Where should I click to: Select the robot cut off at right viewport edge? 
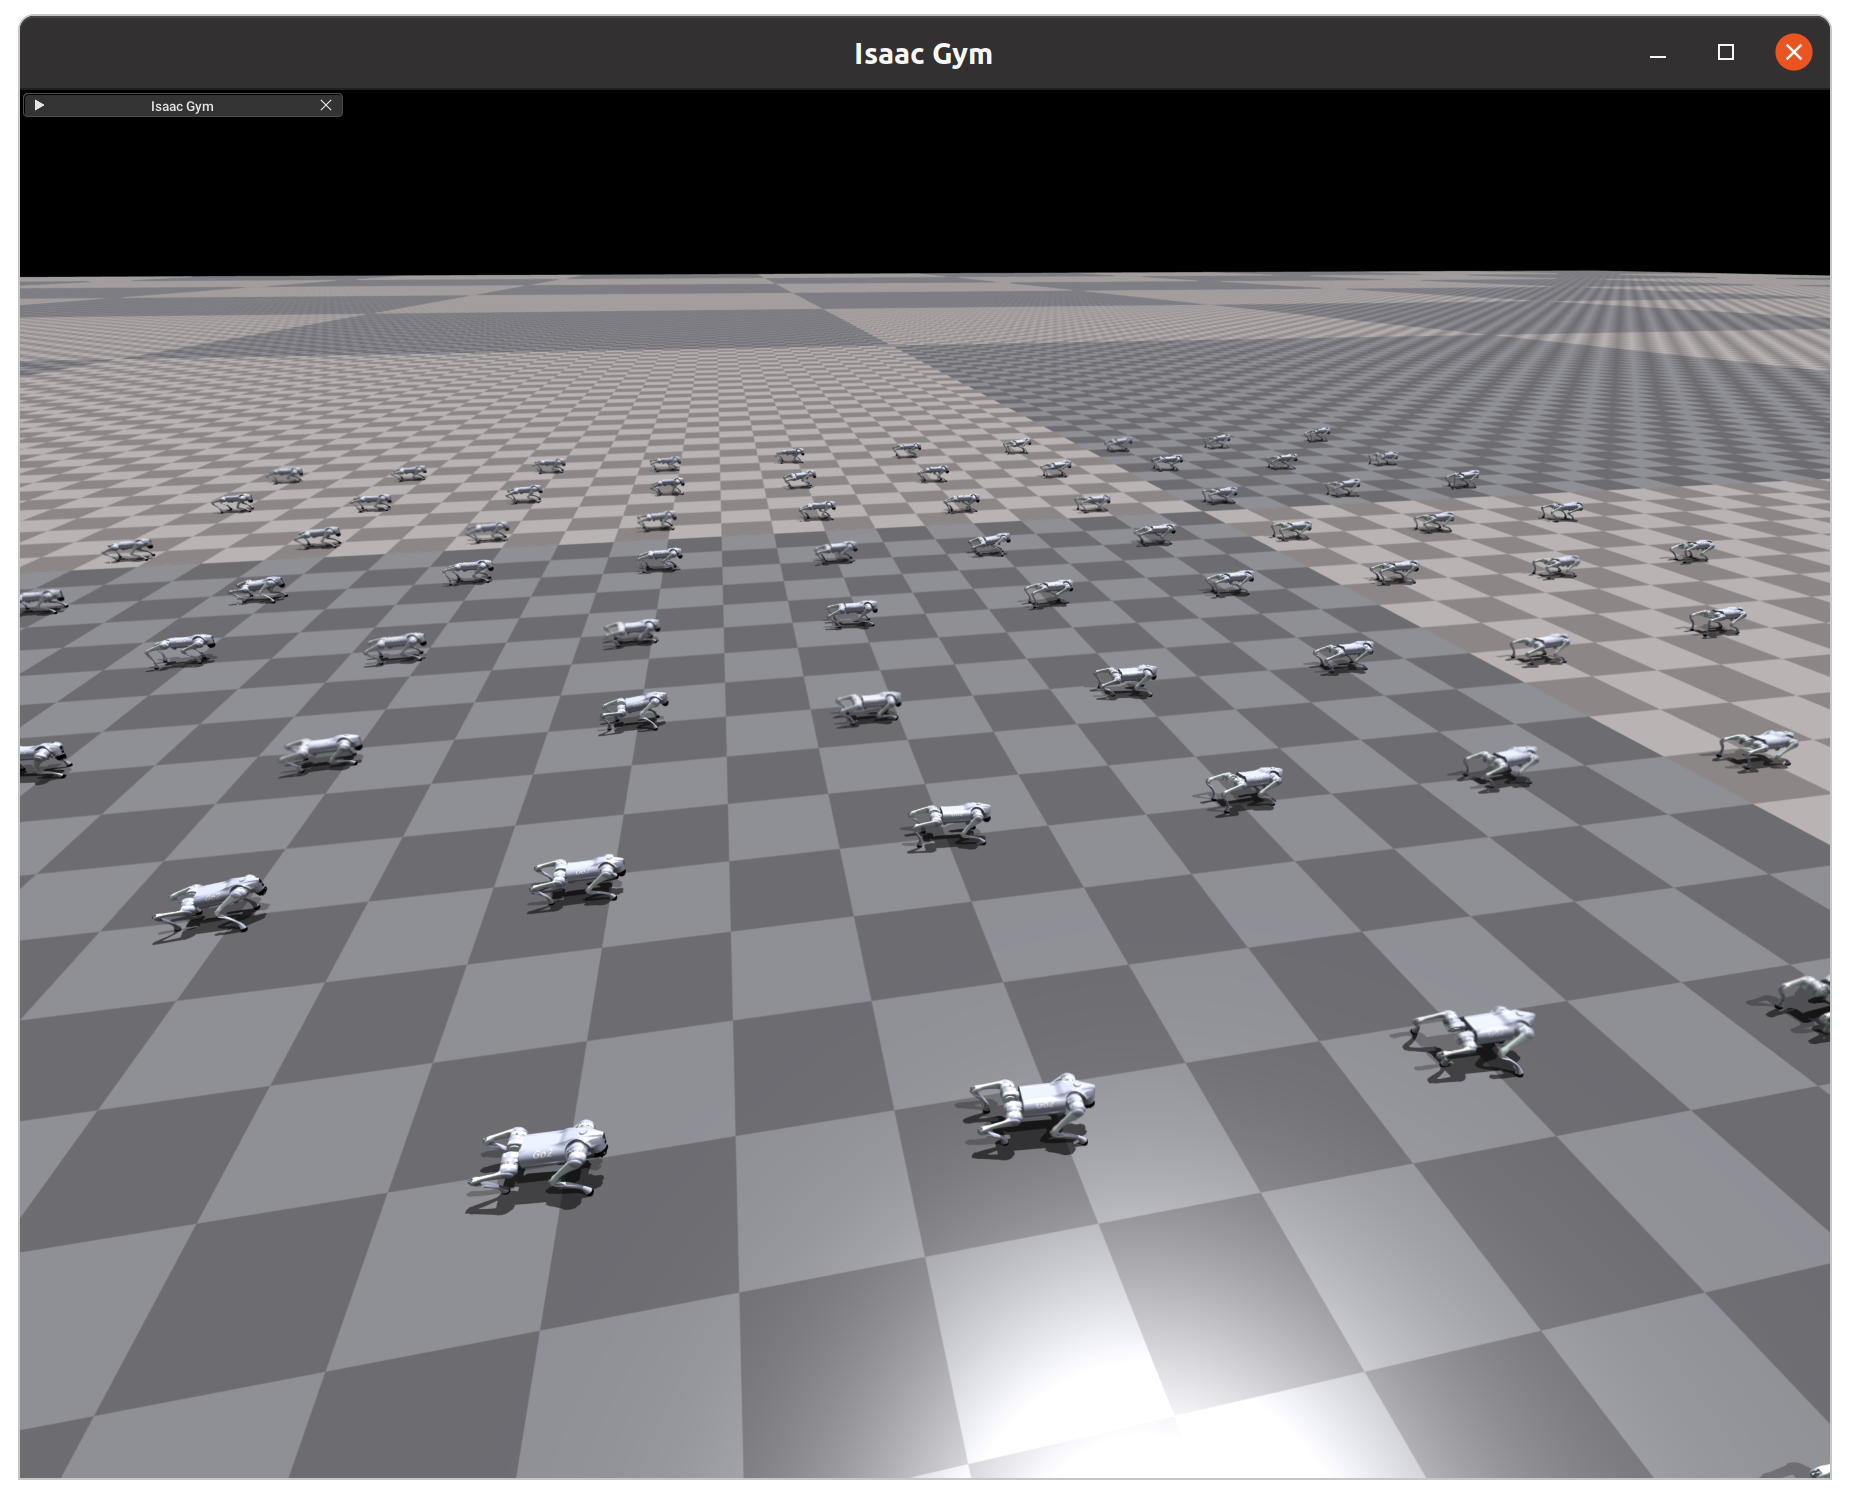(1806, 1005)
